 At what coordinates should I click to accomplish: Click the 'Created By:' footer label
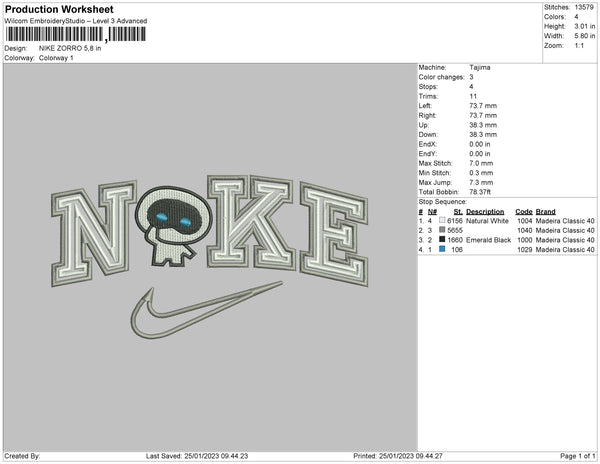(x=22, y=456)
